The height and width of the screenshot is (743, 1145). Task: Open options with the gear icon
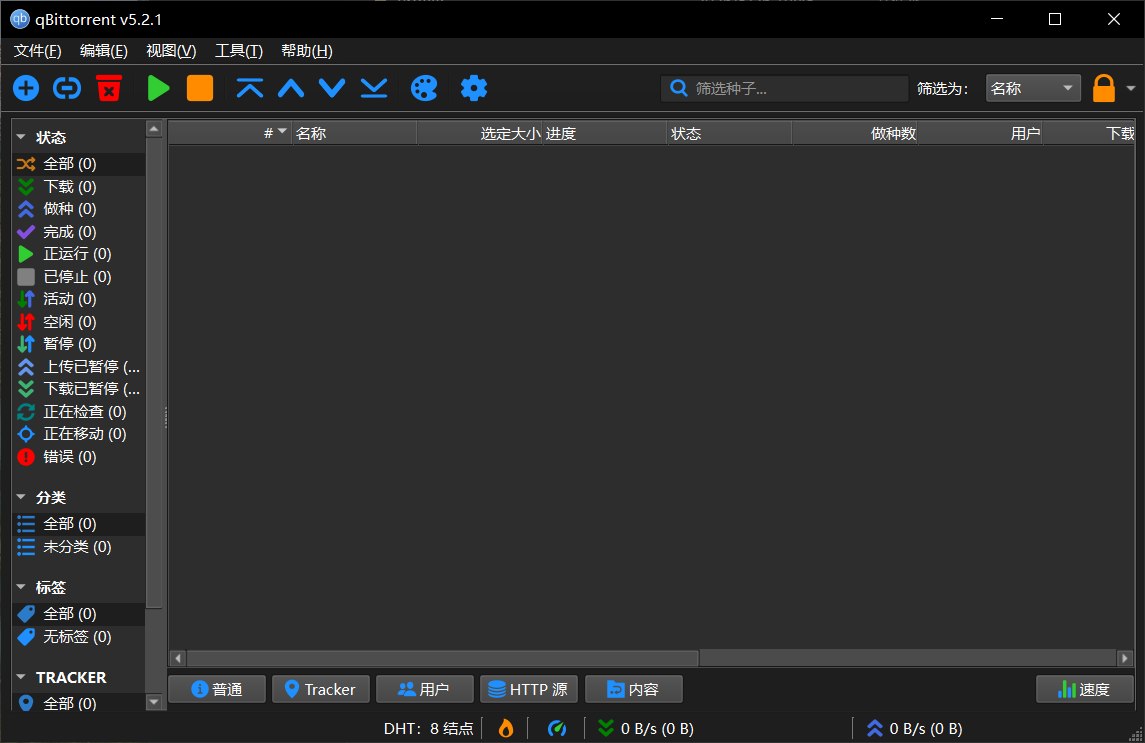click(473, 88)
